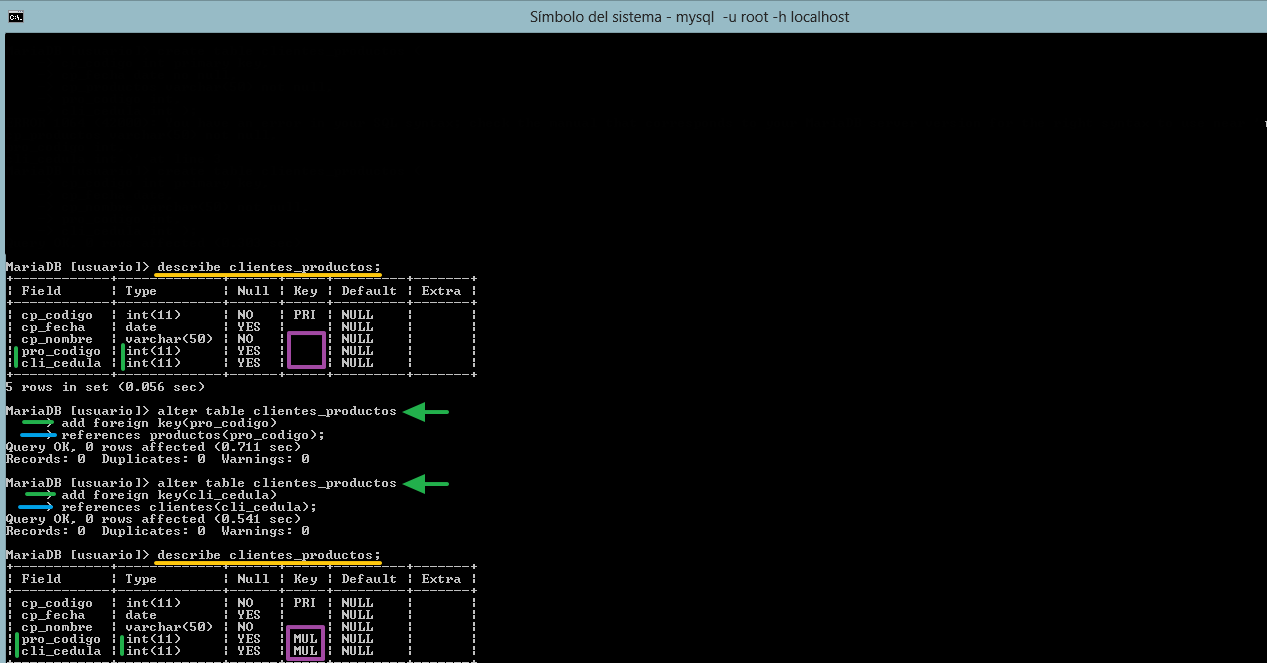Click the Command Prompt icon in title bar
Viewport: 1267px width, 663px height.
(x=16, y=16)
